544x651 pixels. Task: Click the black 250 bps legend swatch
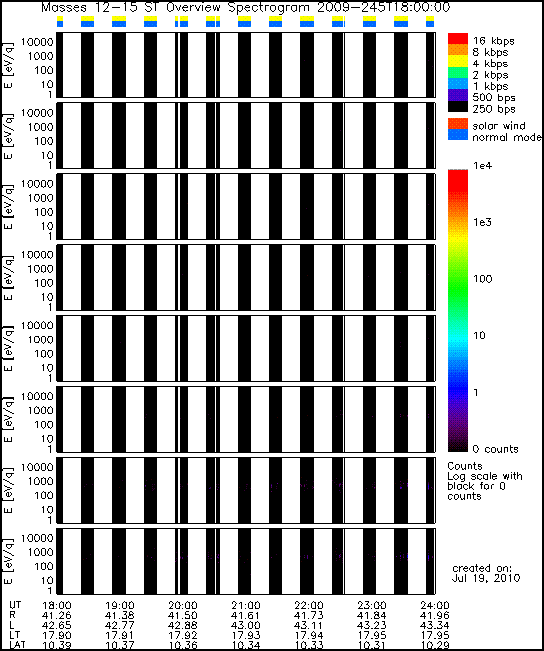click(458, 107)
